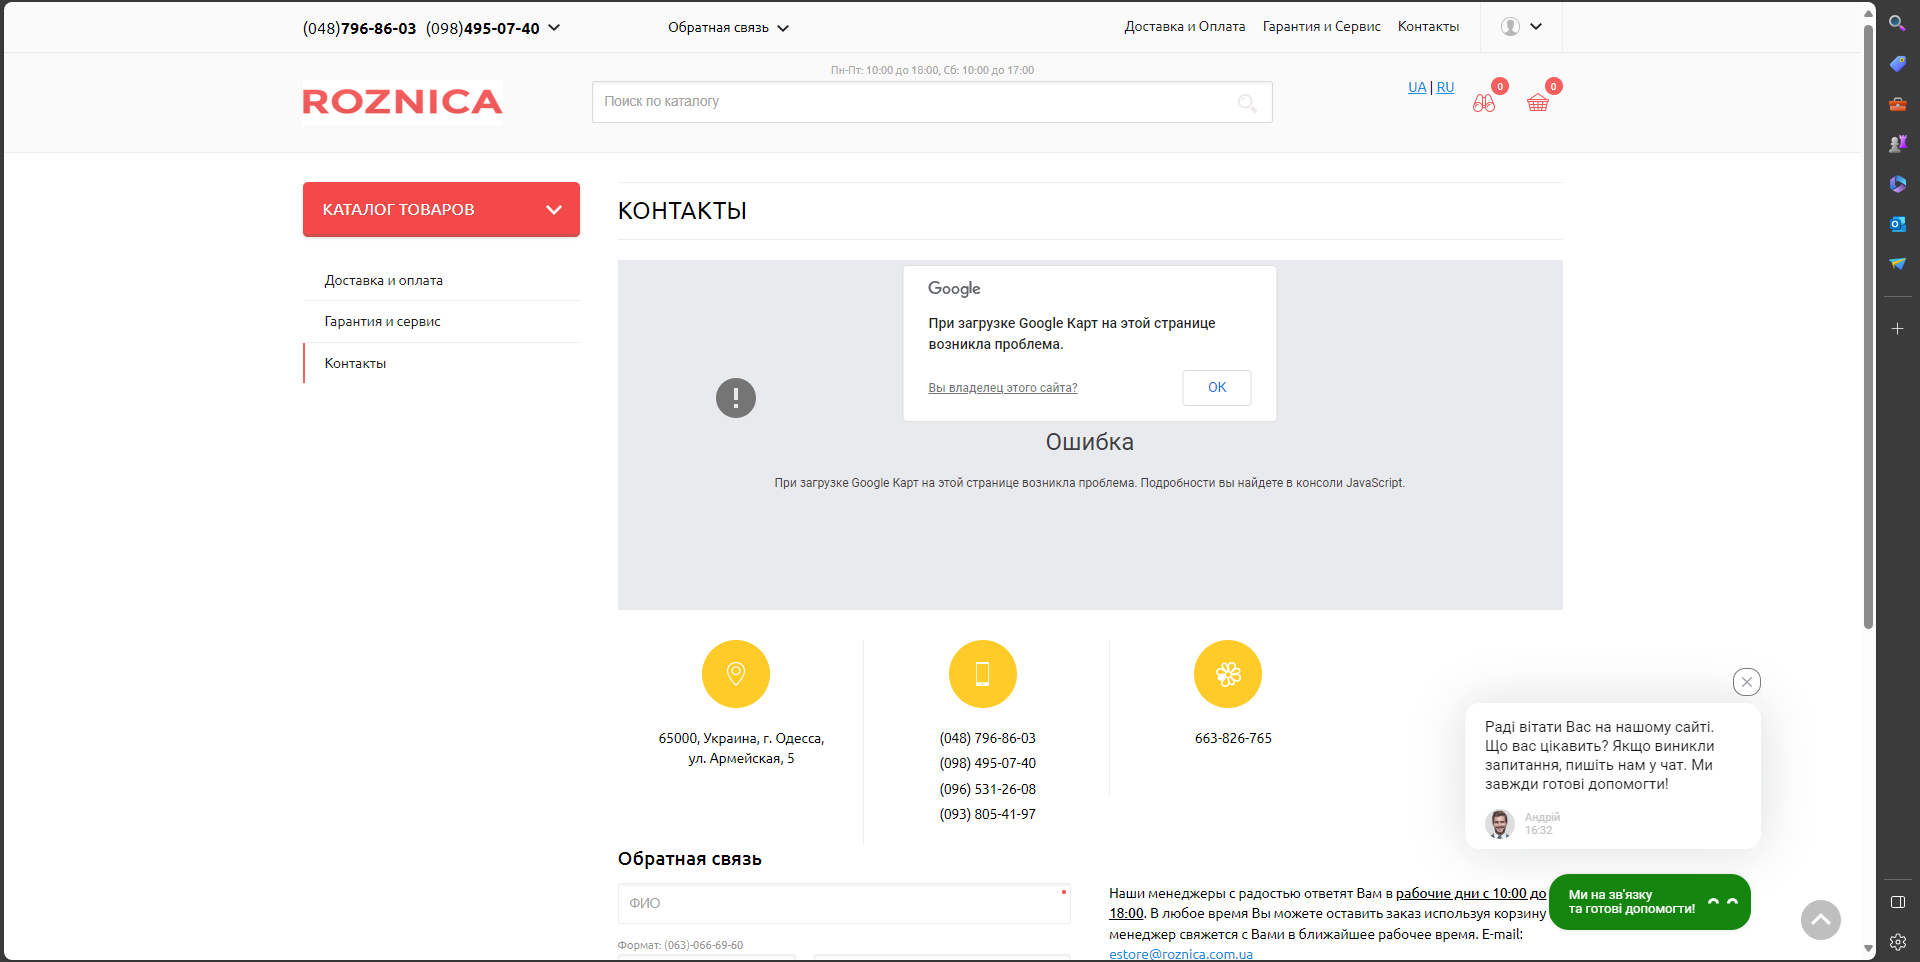
Task: Open browser sidebar search icon
Action: click(x=1897, y=23)
